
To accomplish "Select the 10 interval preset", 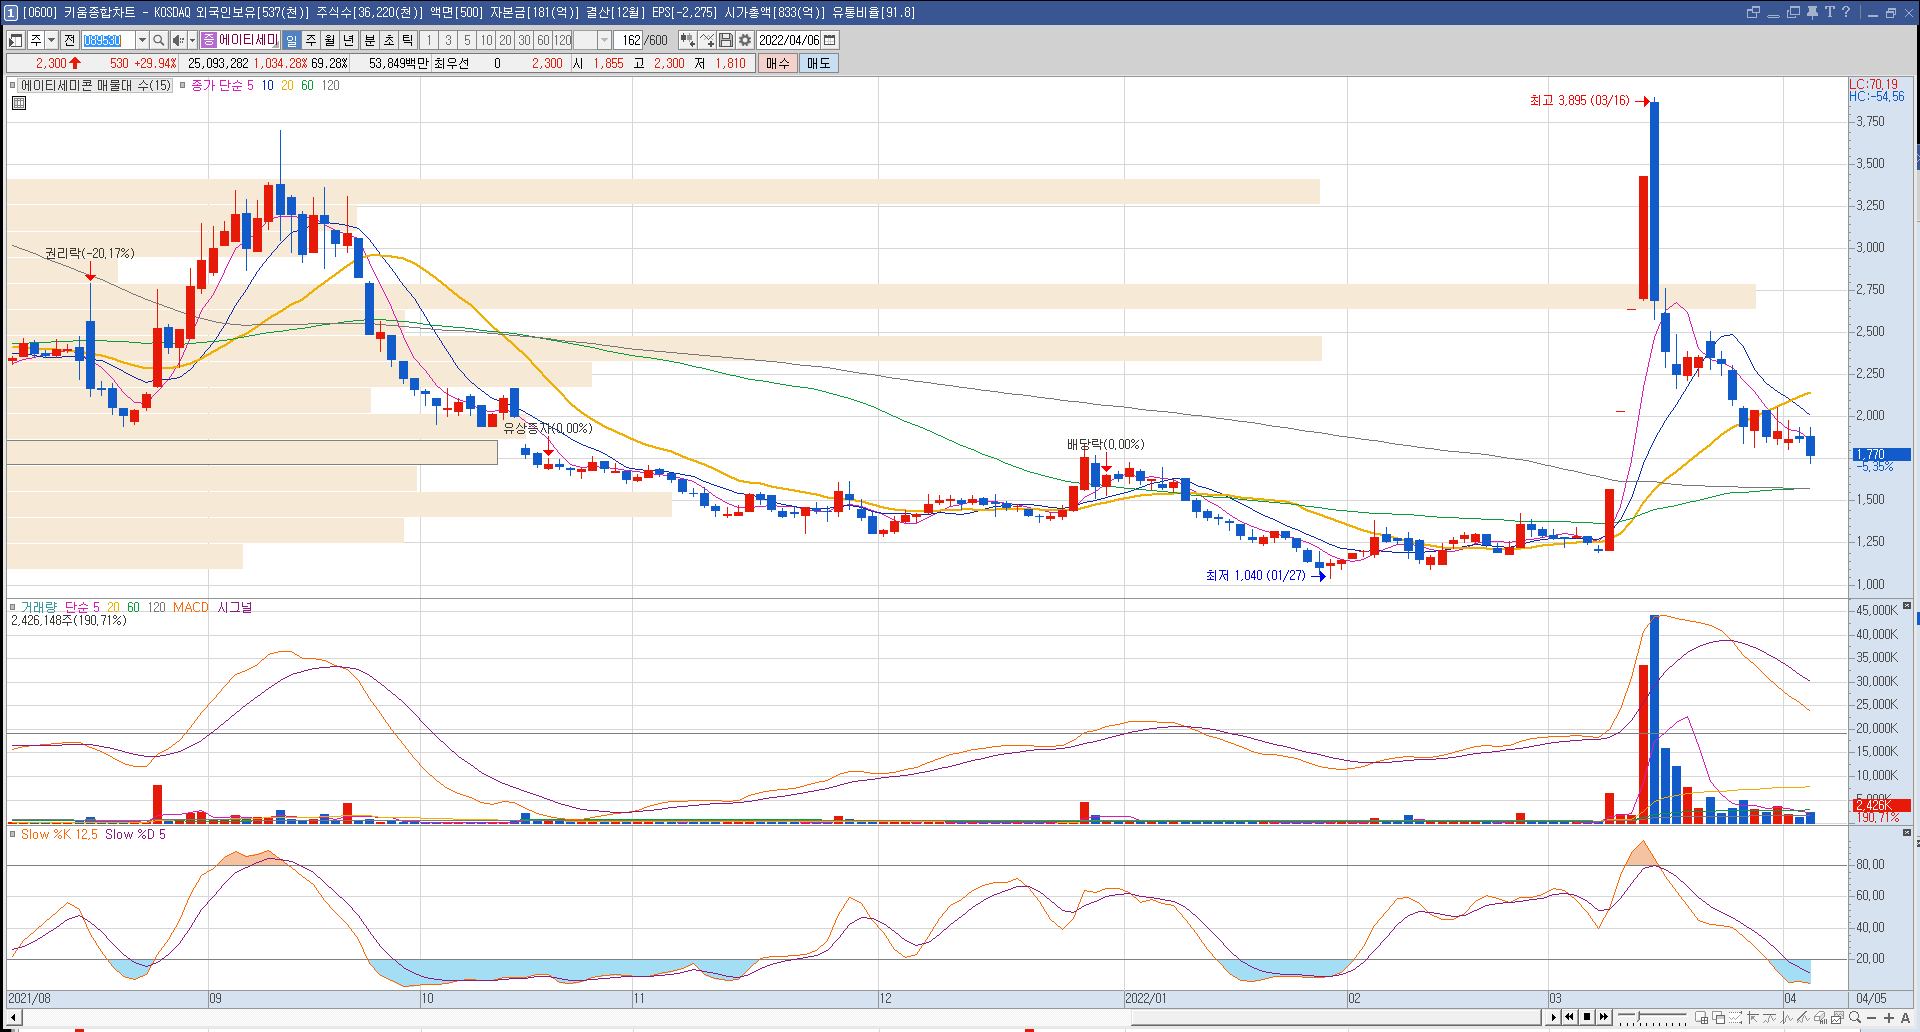I will coord(486,40).
